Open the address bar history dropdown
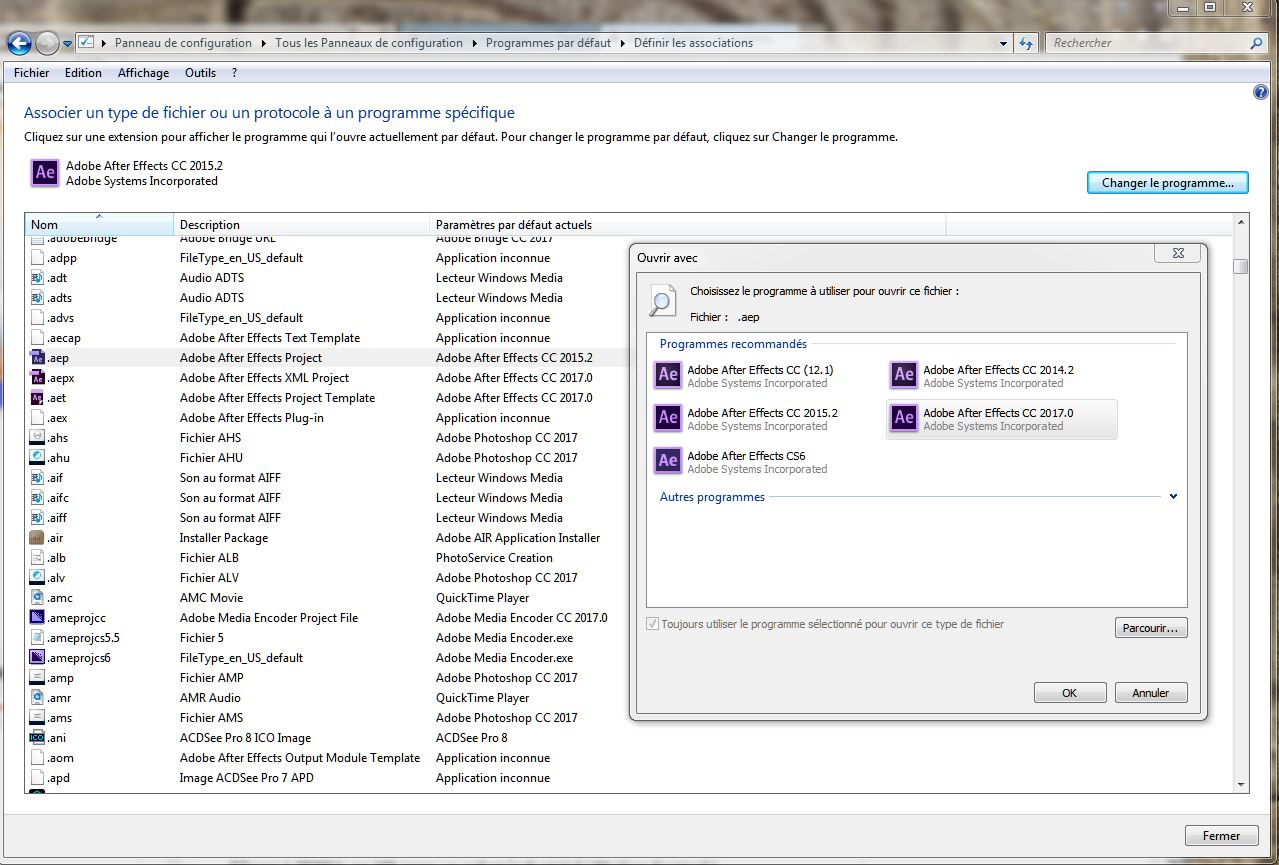Screen dimensions: 1279x865 (x=1004, y=44)
